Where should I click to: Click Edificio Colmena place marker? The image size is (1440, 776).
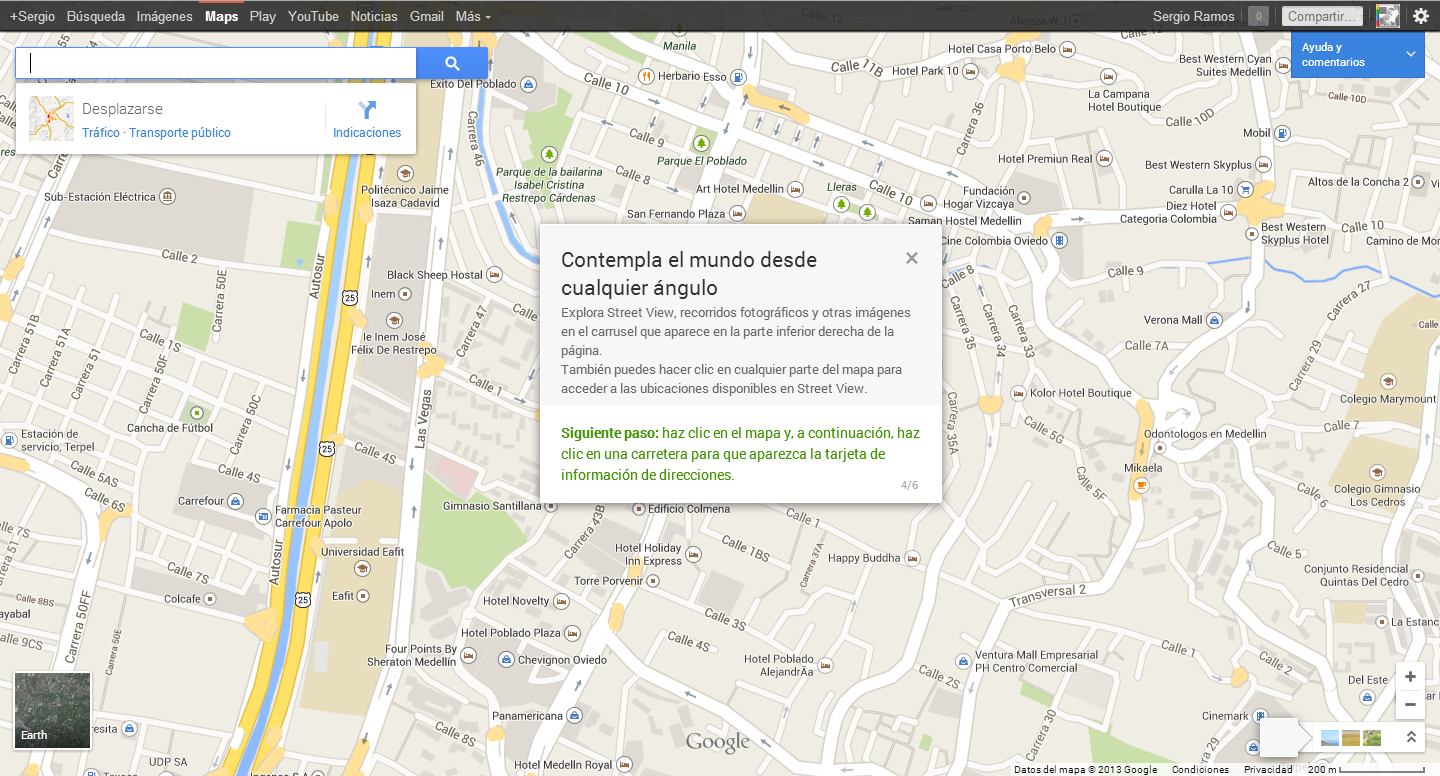[x=639, y=509]
